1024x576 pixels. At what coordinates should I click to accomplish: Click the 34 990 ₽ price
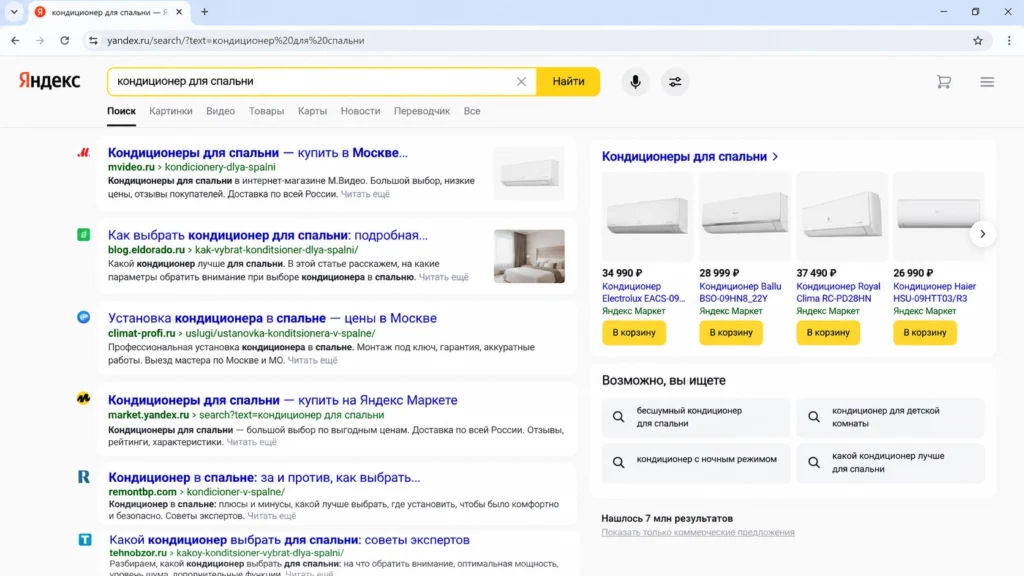pyautogui.click(x=622, y=273)
